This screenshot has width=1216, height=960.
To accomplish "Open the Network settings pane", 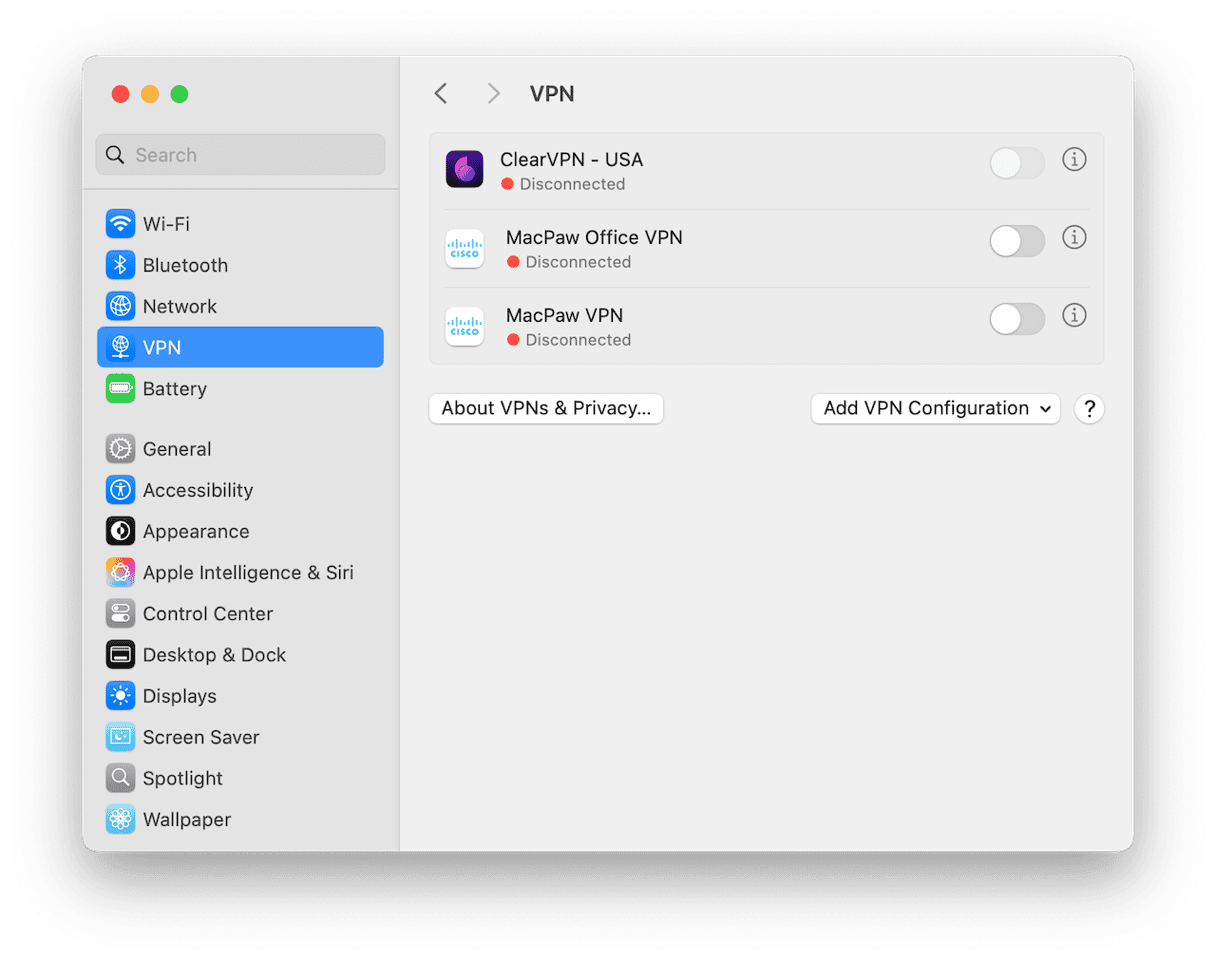I will pos(179,306).
